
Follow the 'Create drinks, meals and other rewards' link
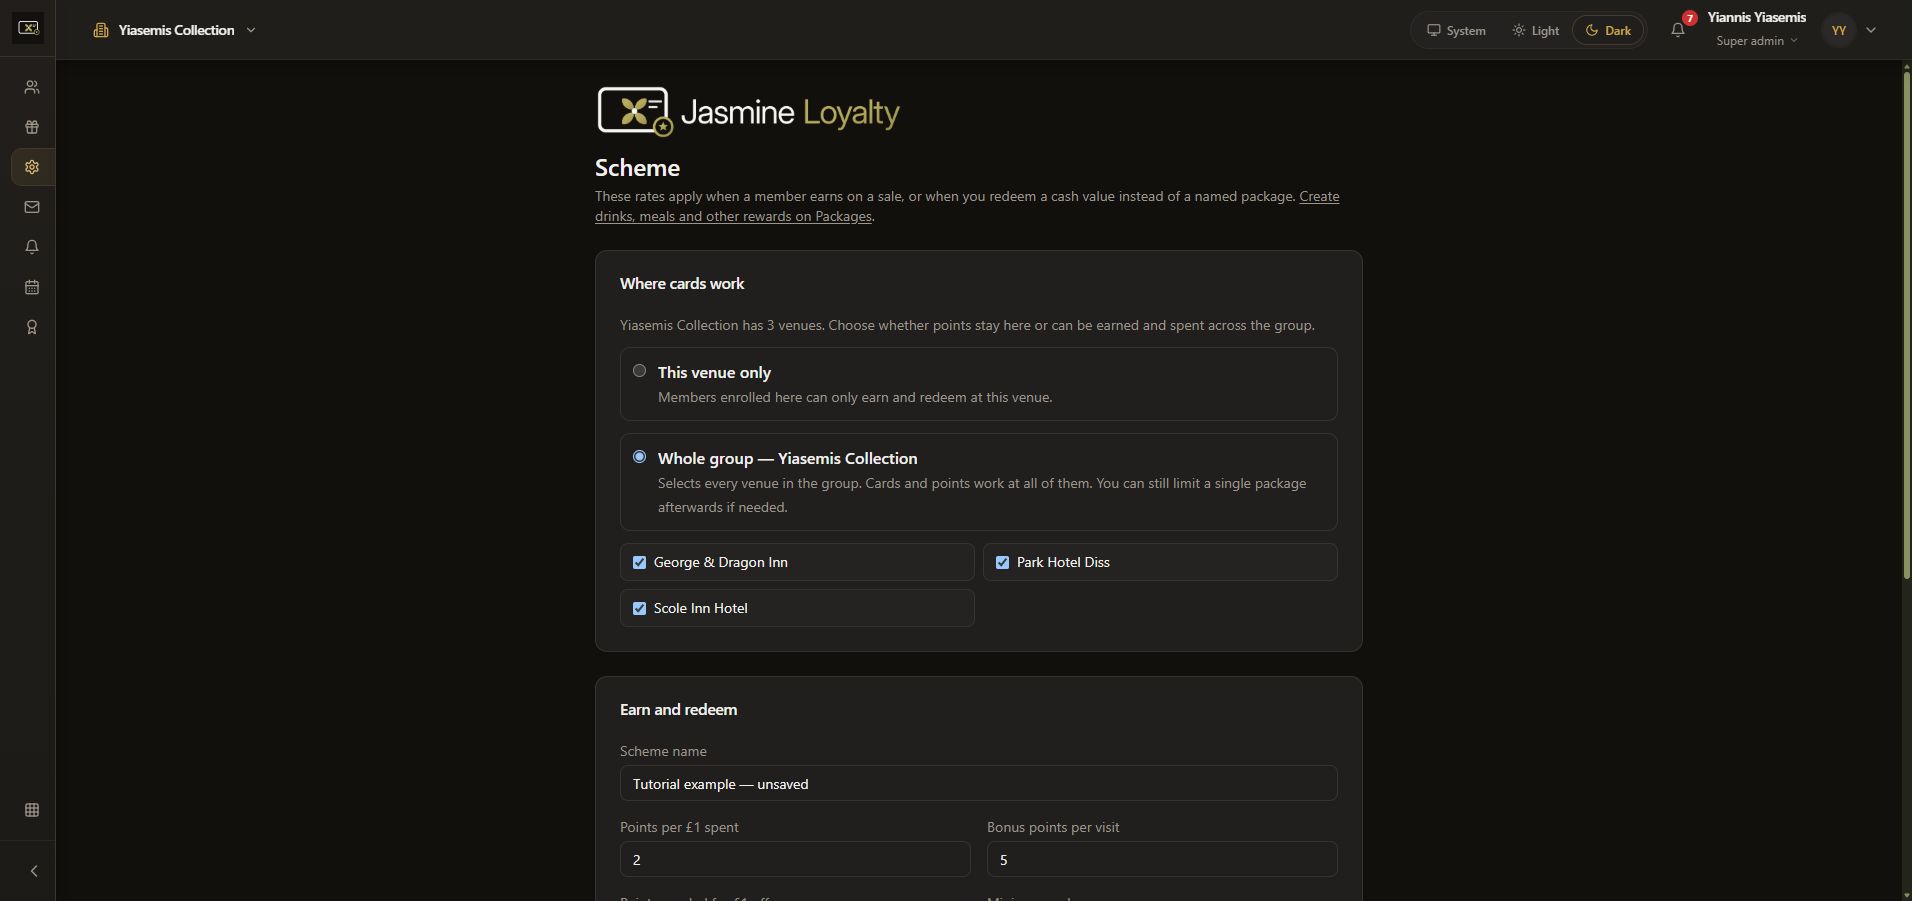click(967, 206)
